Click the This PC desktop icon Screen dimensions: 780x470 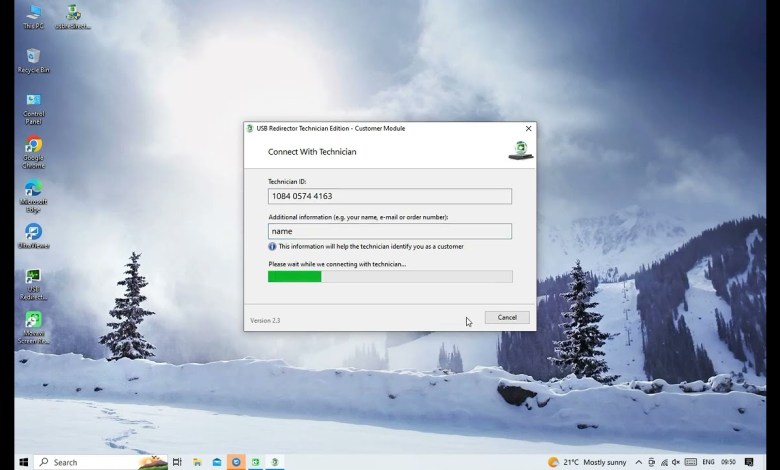click(33, 14)
